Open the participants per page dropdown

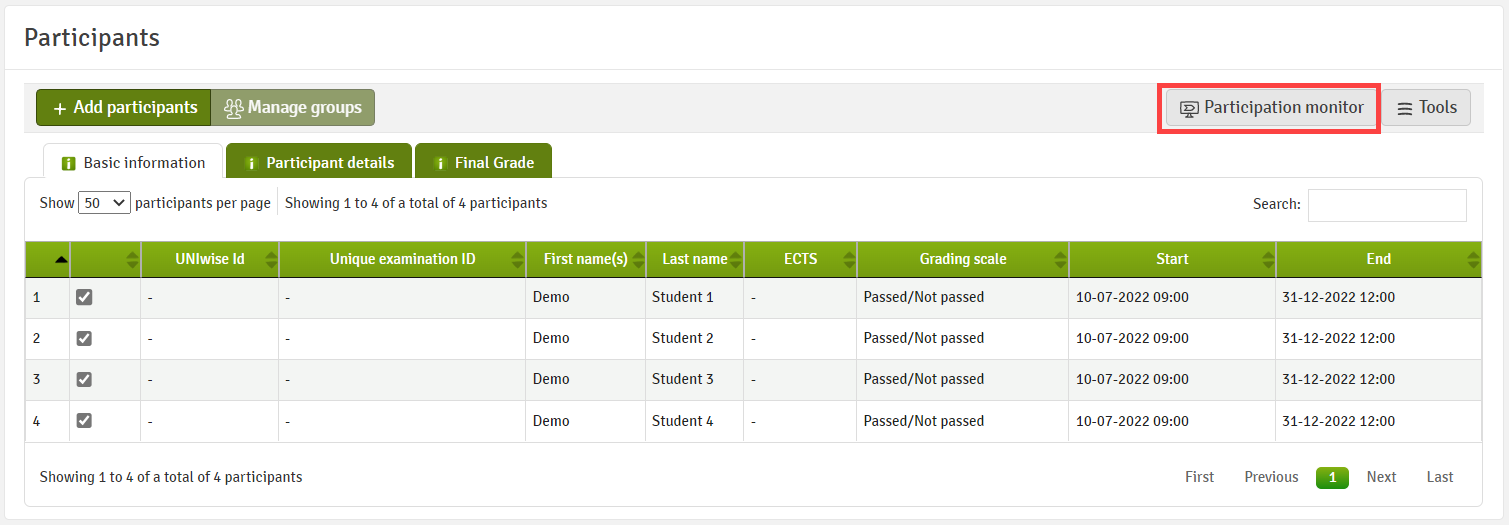pyautogui.click(x=104, y=203)
